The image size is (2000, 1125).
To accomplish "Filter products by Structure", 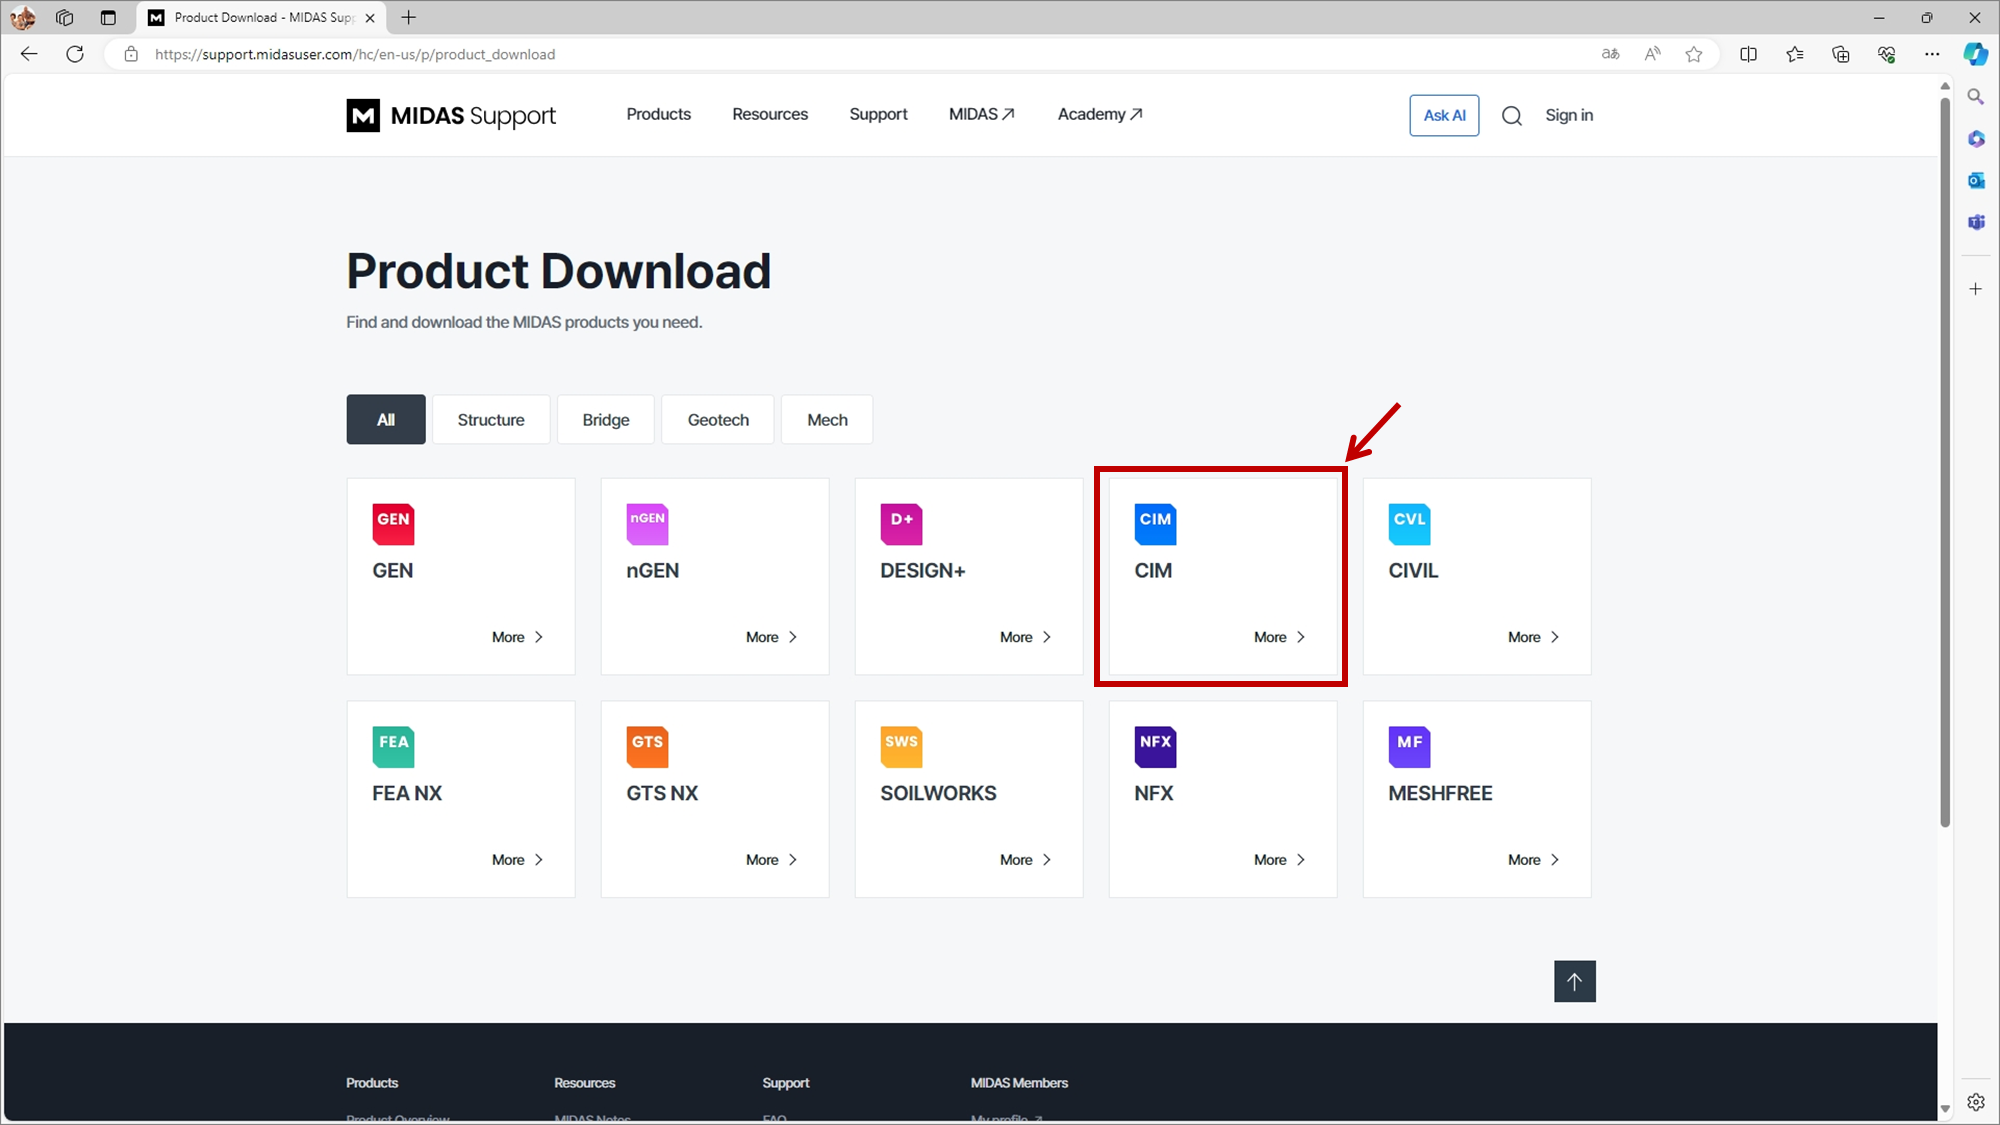I will click(x=491, y=420).
